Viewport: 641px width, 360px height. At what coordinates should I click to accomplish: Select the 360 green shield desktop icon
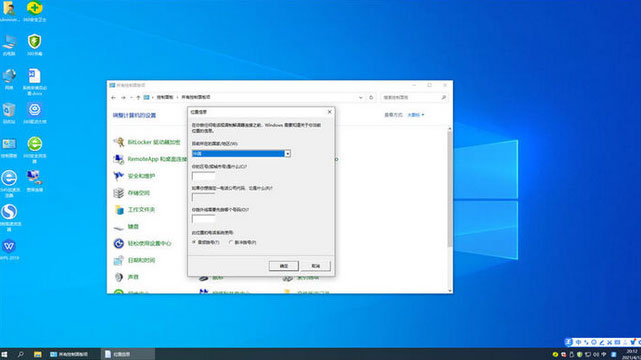[x=34, y=45]
